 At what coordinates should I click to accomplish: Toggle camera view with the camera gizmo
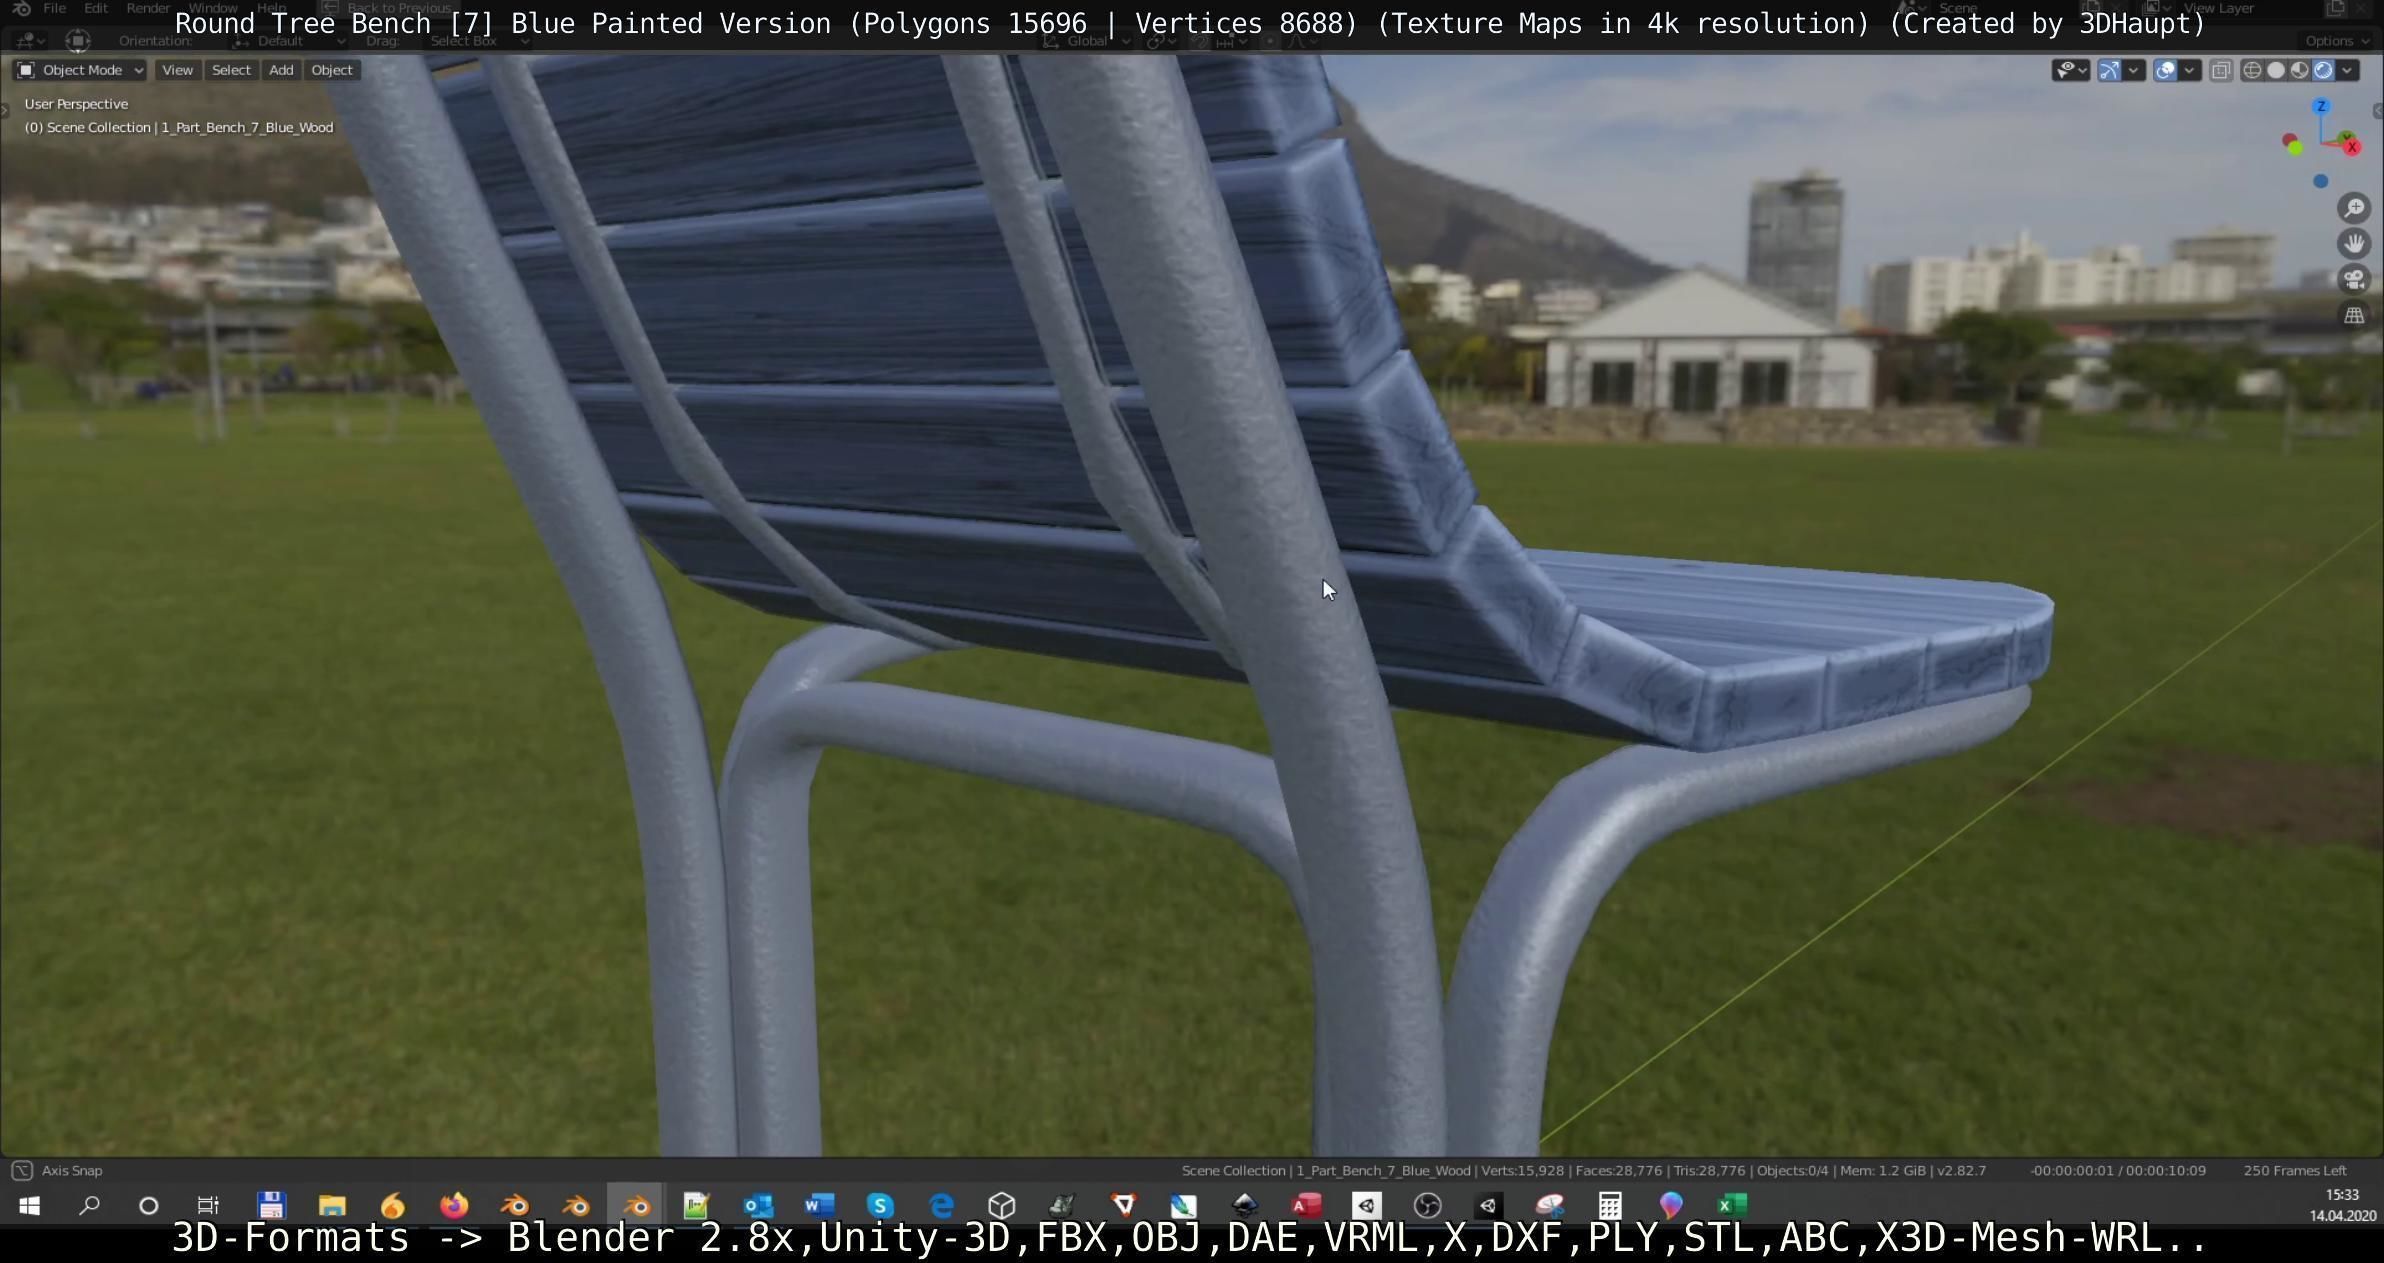(2354, 280)
